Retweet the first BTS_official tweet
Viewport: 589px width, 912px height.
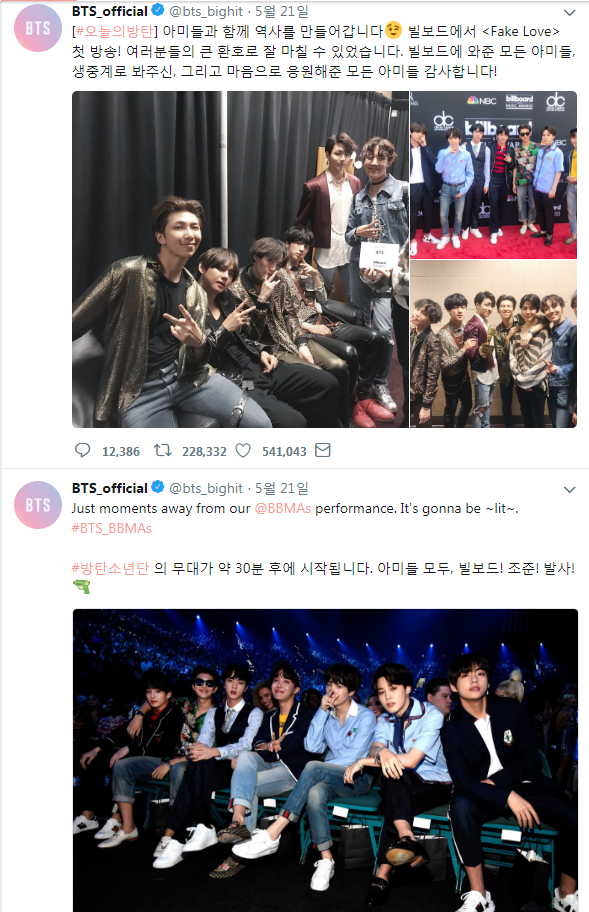coord(162,450)
